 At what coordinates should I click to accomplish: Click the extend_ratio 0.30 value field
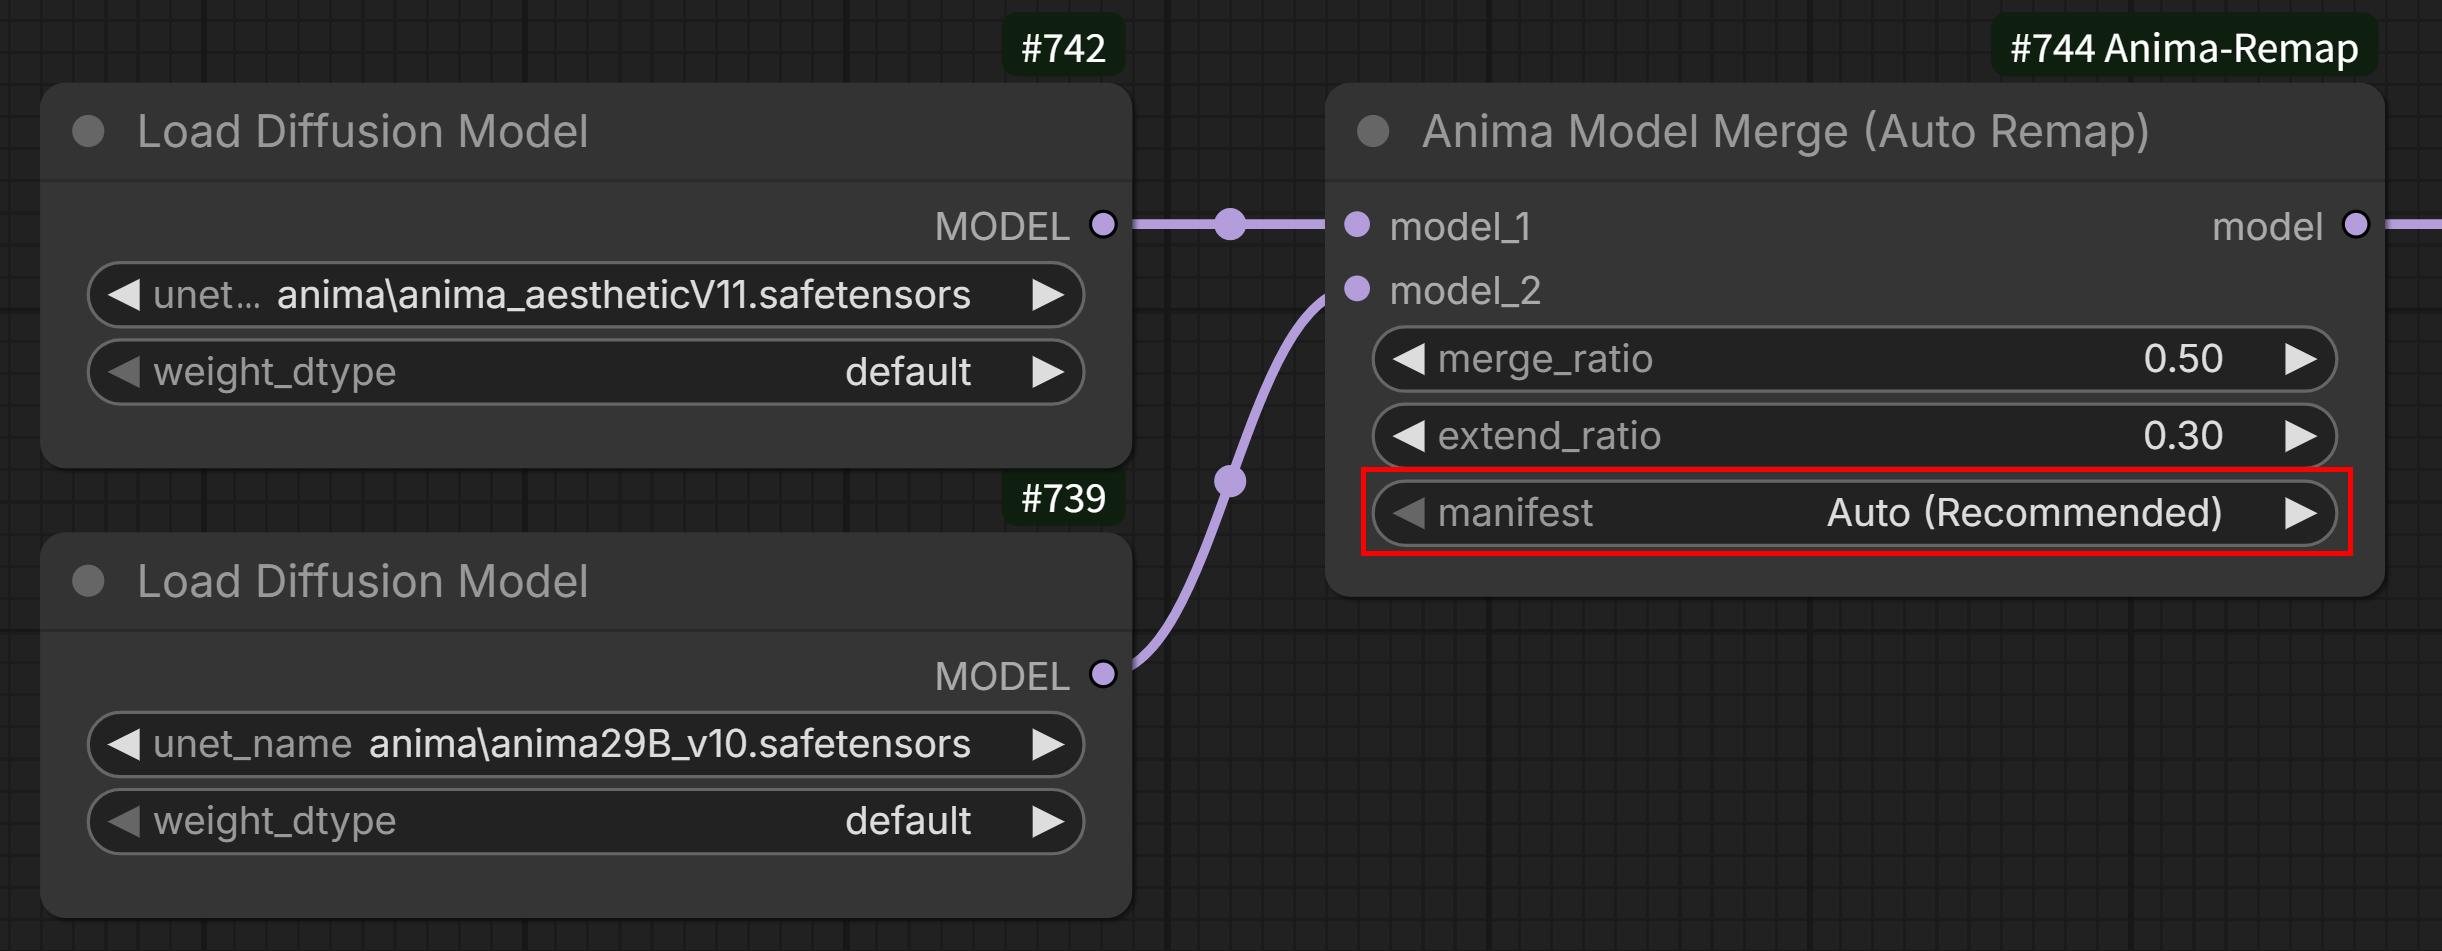click(x=1855, y=435)
